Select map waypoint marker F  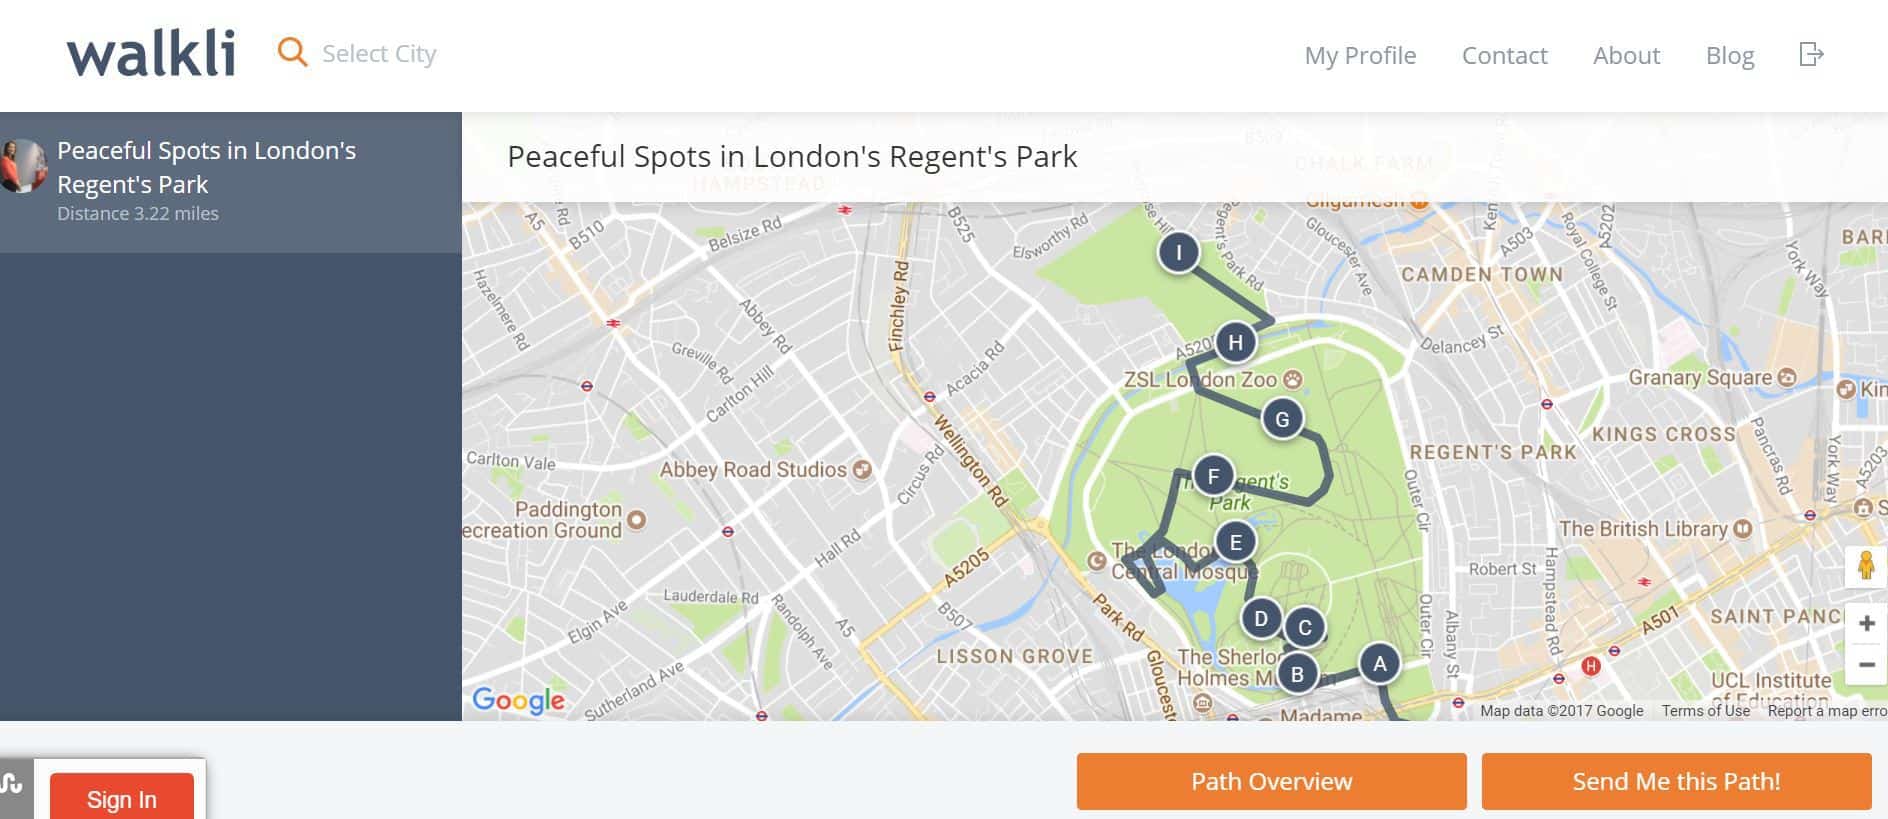pyautogui.click(x=1213, y=476)
